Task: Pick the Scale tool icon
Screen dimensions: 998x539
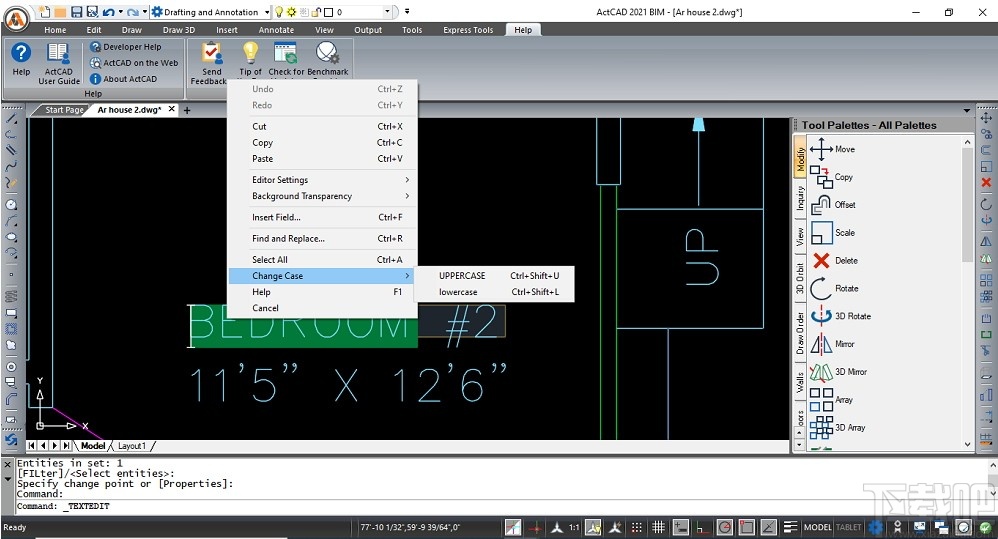Action: (x=822, y=233)
